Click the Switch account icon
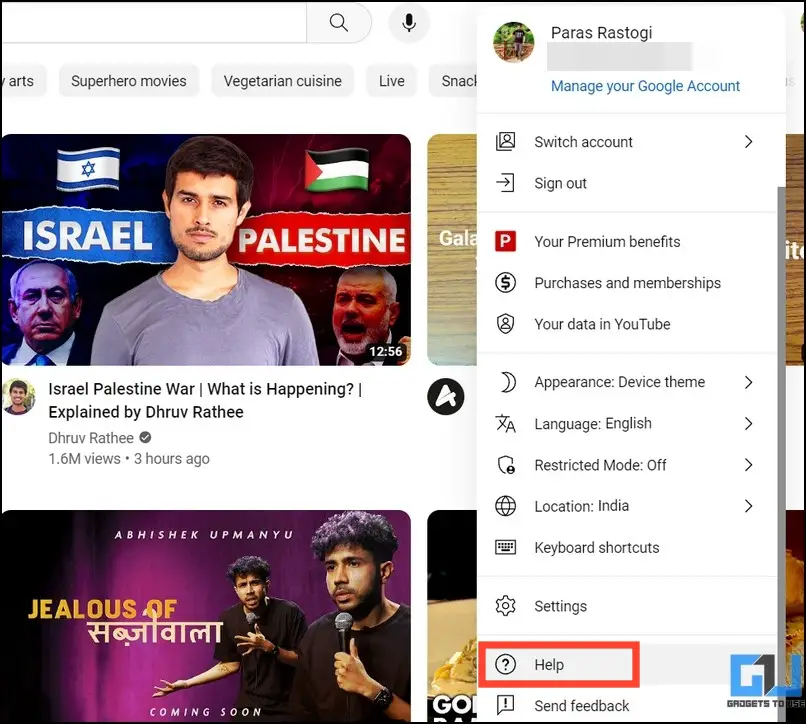 pyautogui.click(x=505, y=141)
